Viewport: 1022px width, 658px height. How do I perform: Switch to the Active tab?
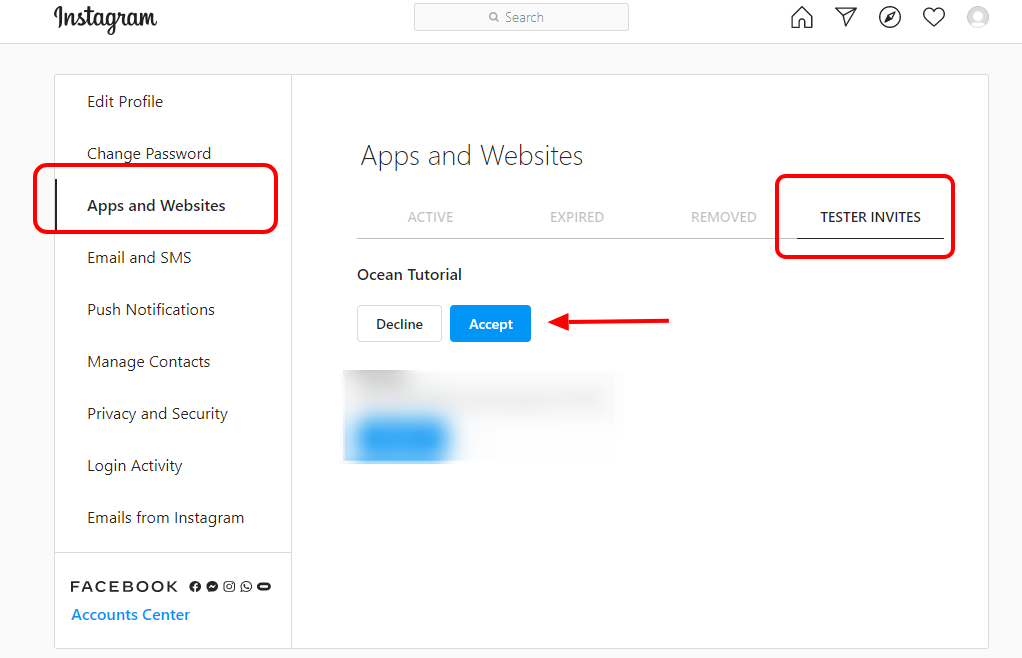click(430, 217)
